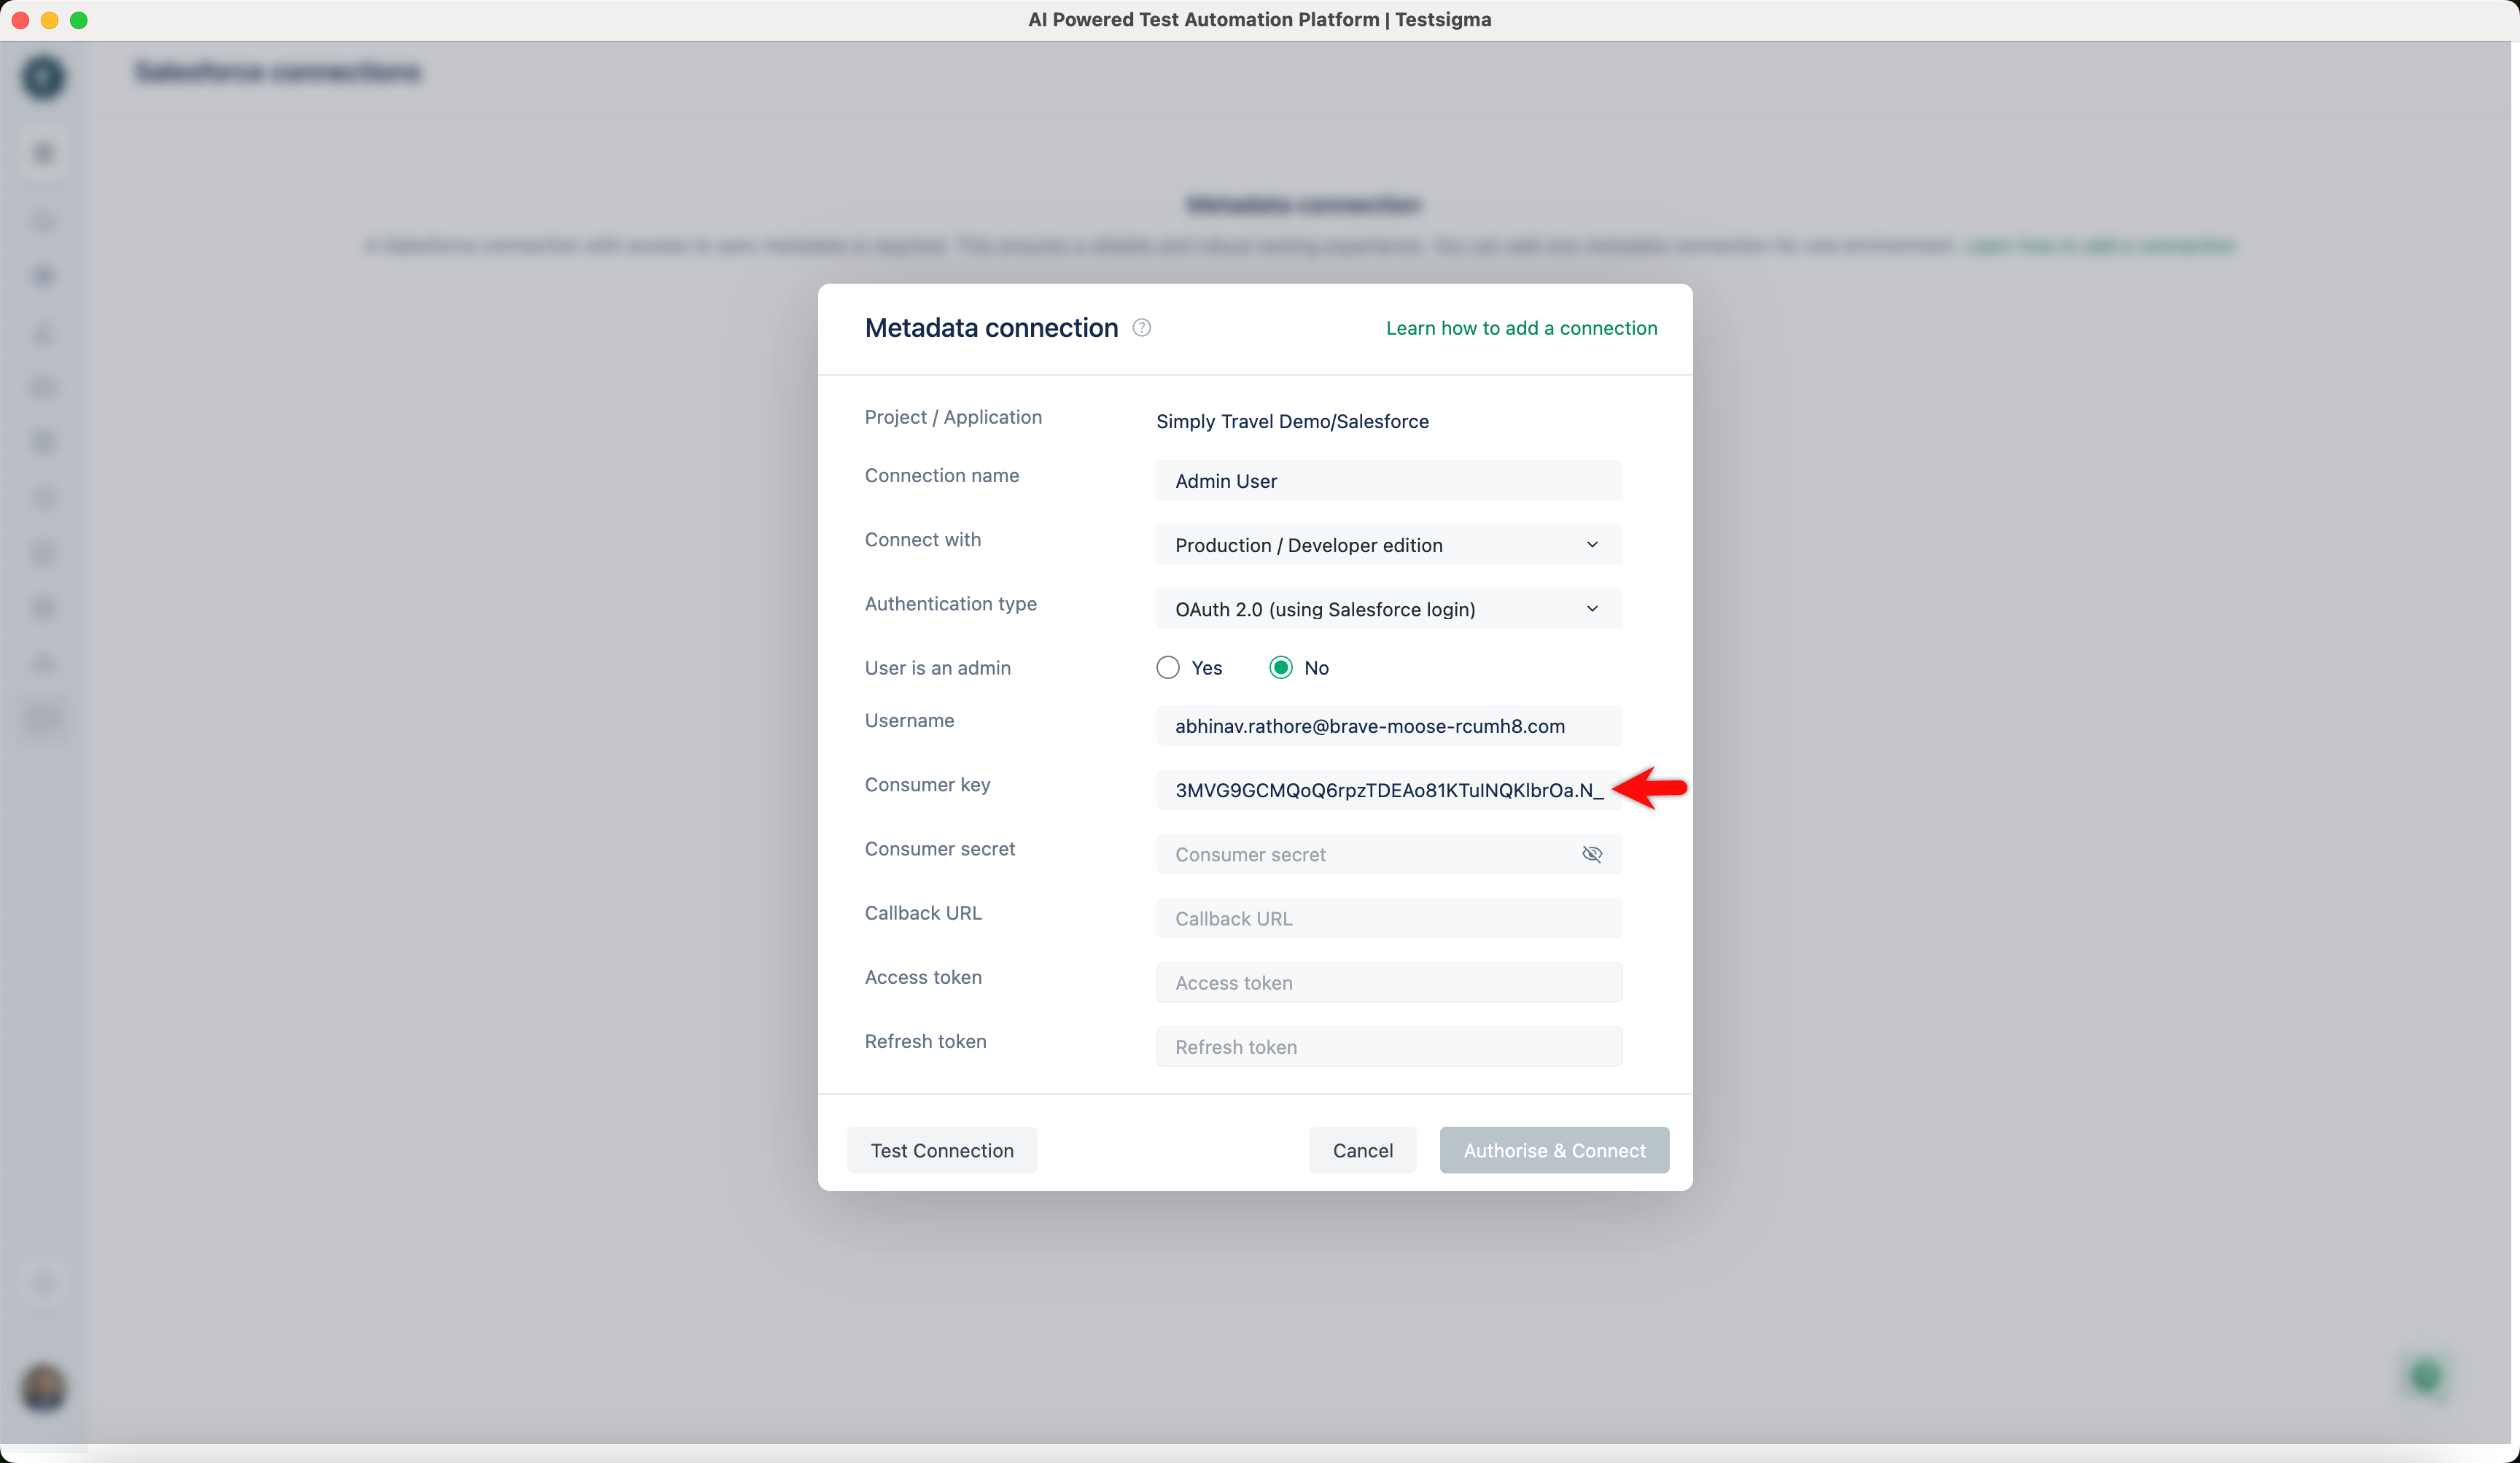The image size is (2520, 1463).
Task: Click the chevron on Production / Developer edition
Action: (x=1591, y=545)
